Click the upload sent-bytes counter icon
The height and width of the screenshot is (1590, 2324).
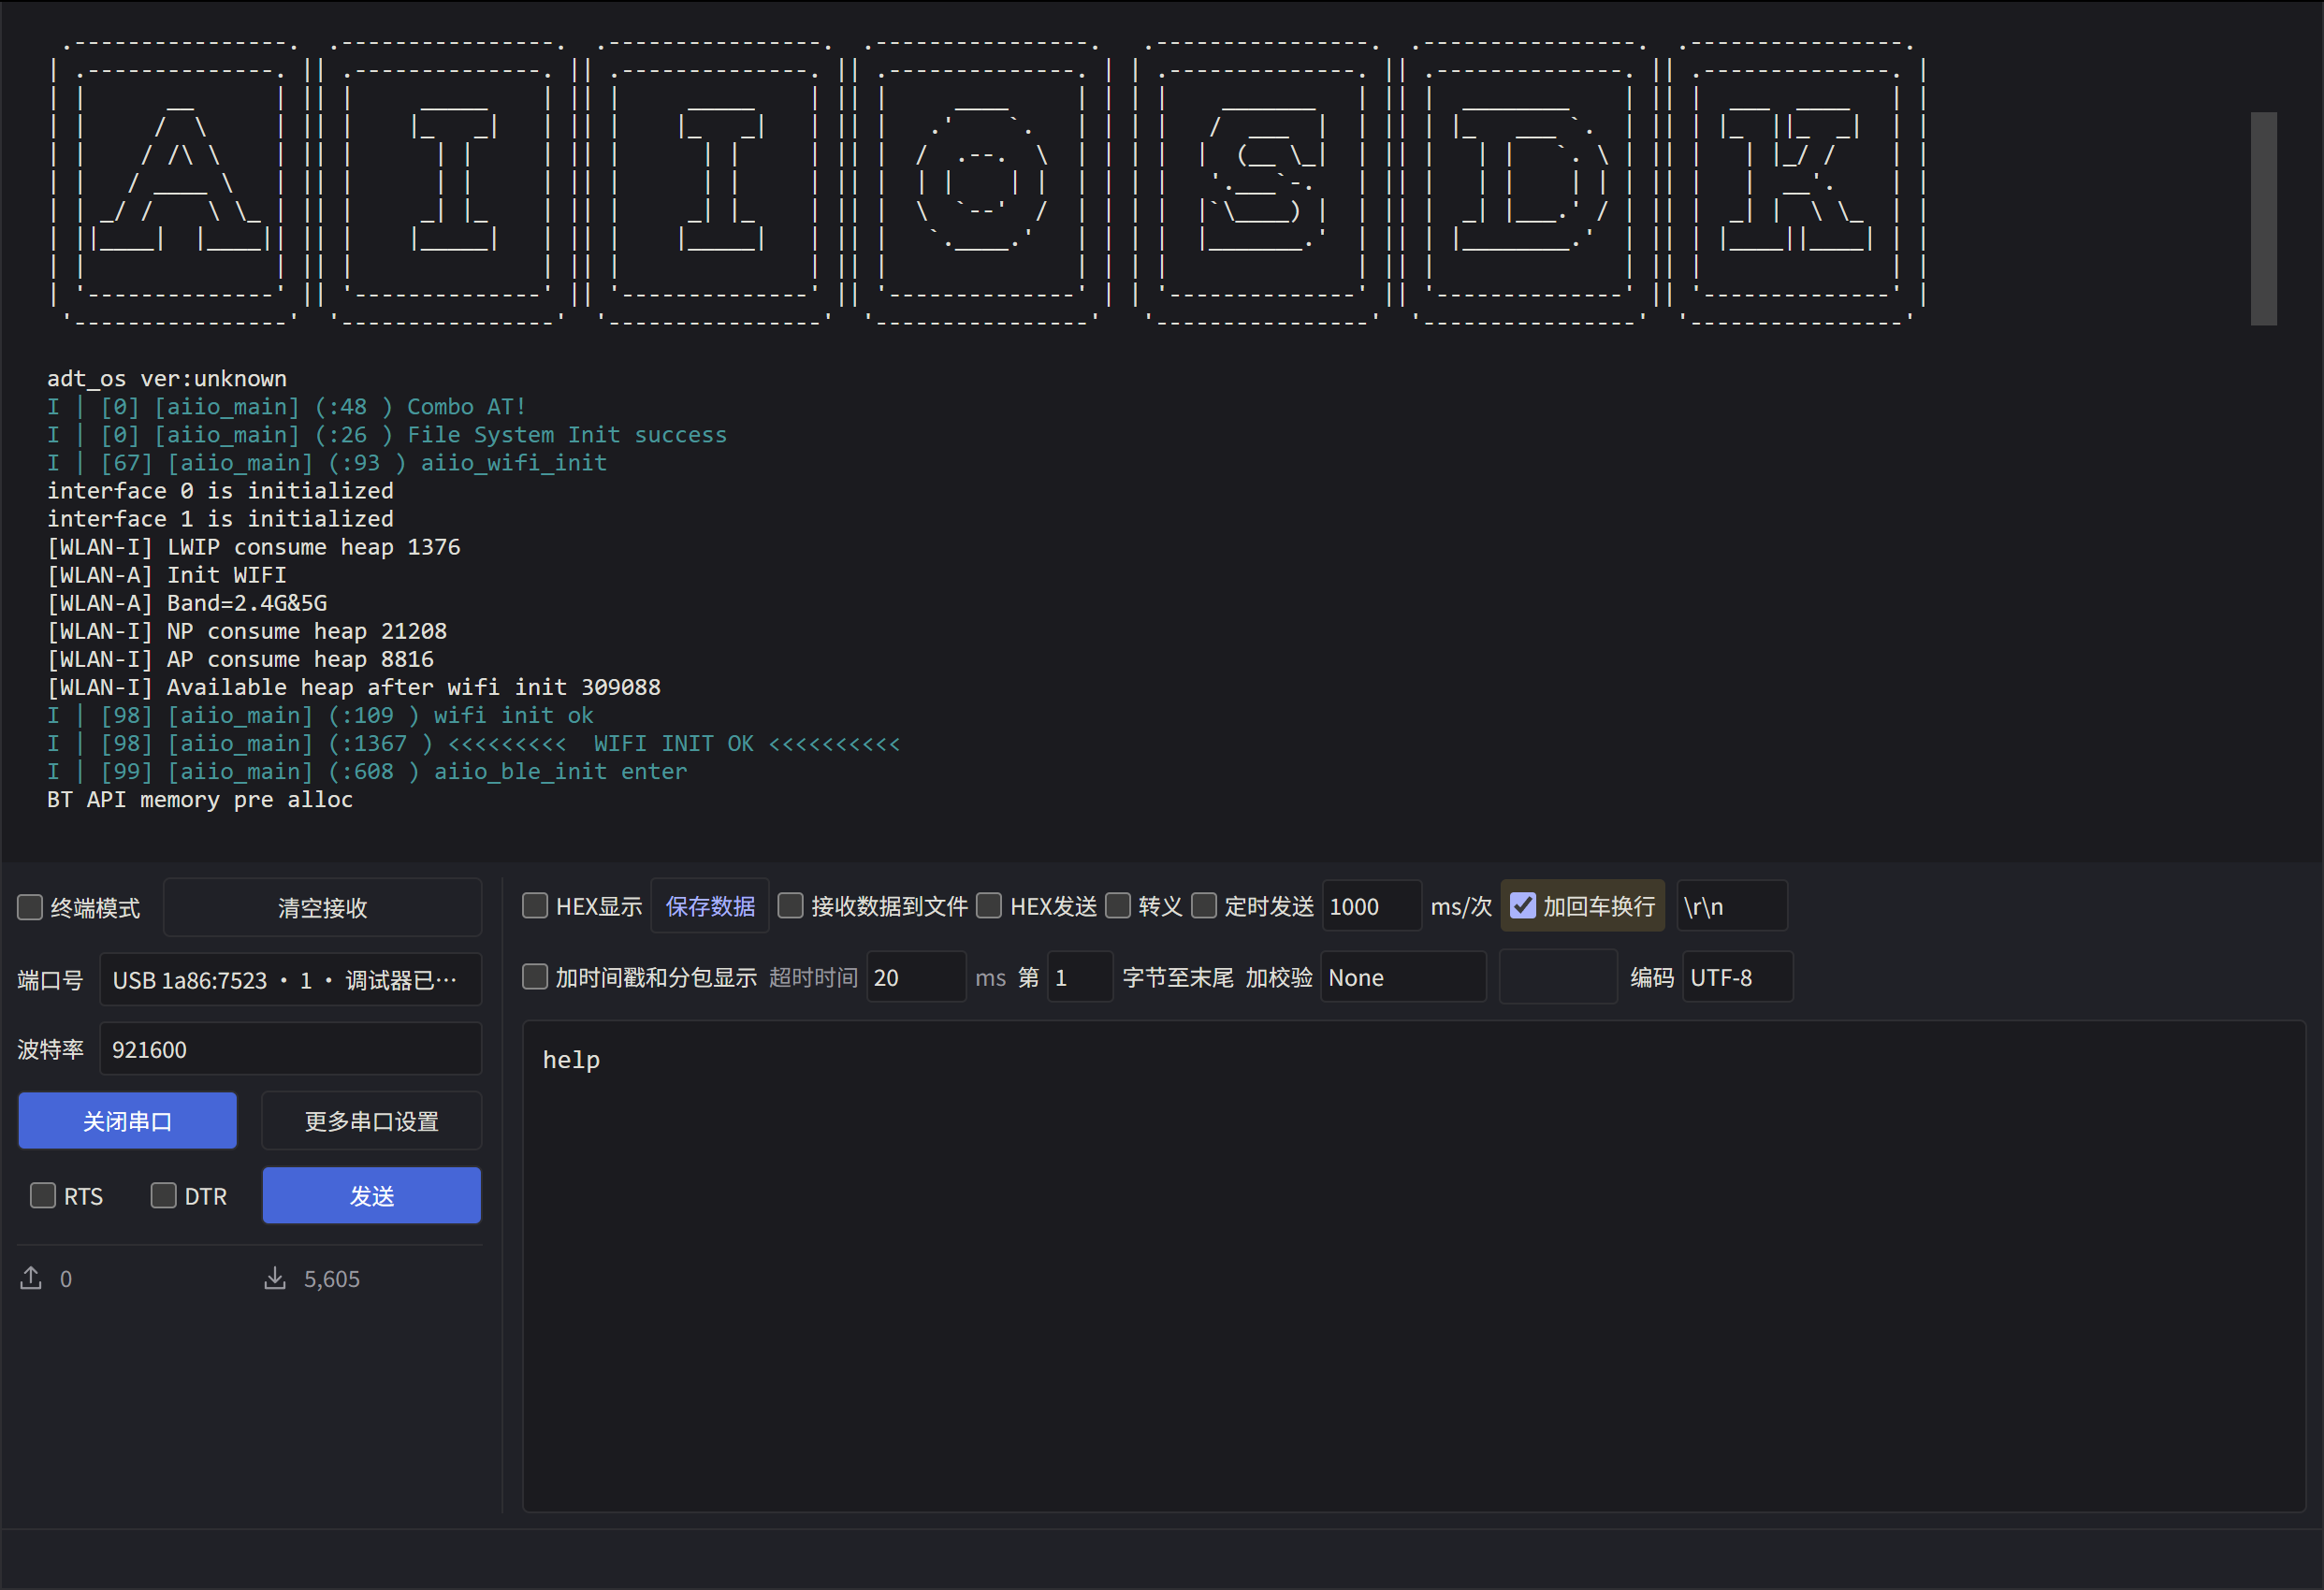click(x=31, y=1278)
